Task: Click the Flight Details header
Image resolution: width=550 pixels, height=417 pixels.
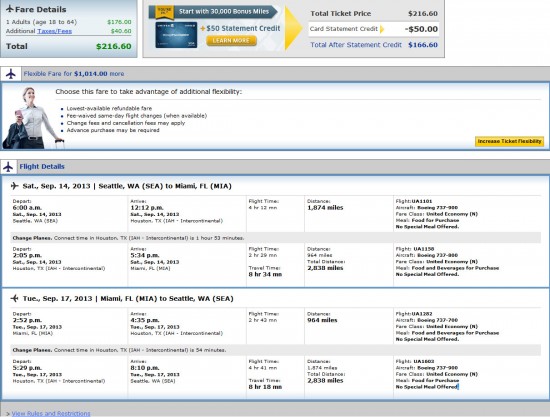Action: tap(42, 167)
